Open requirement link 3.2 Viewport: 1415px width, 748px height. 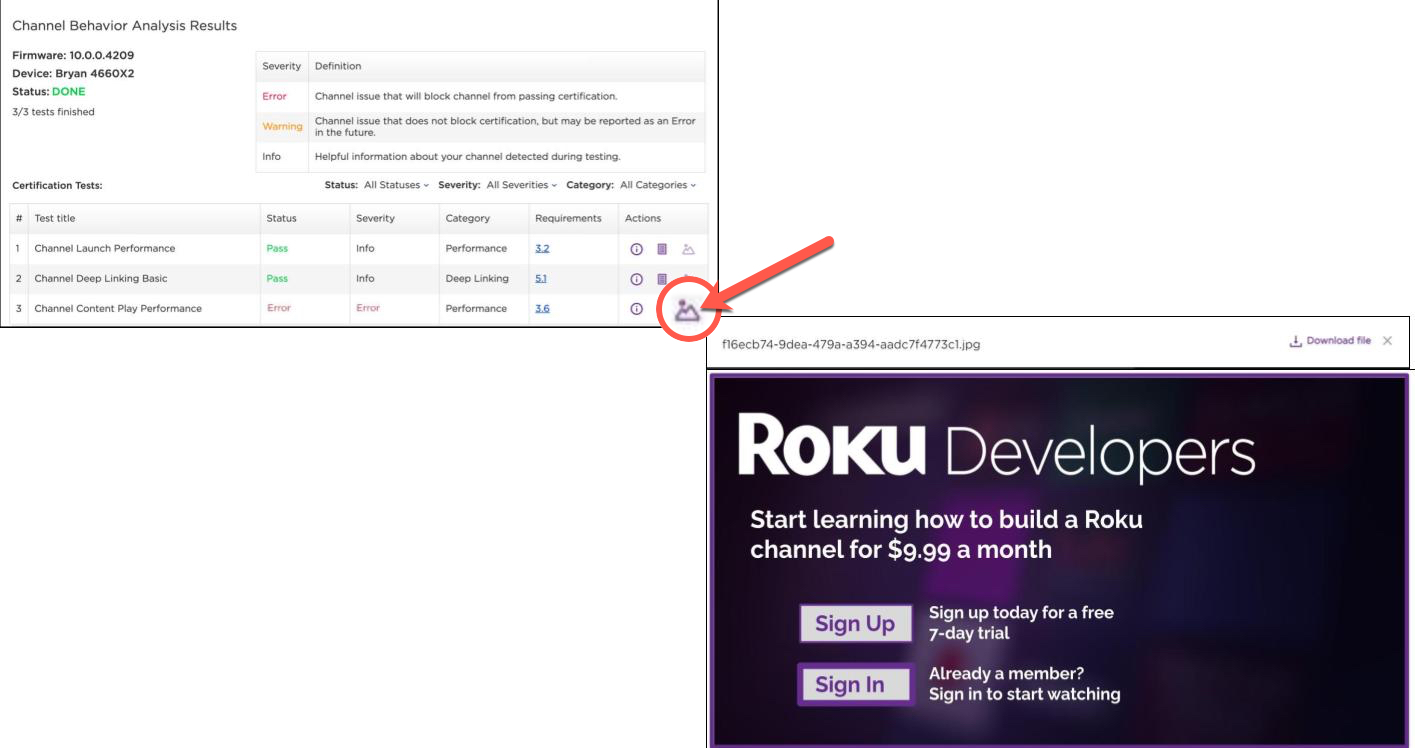pos(542,248)
